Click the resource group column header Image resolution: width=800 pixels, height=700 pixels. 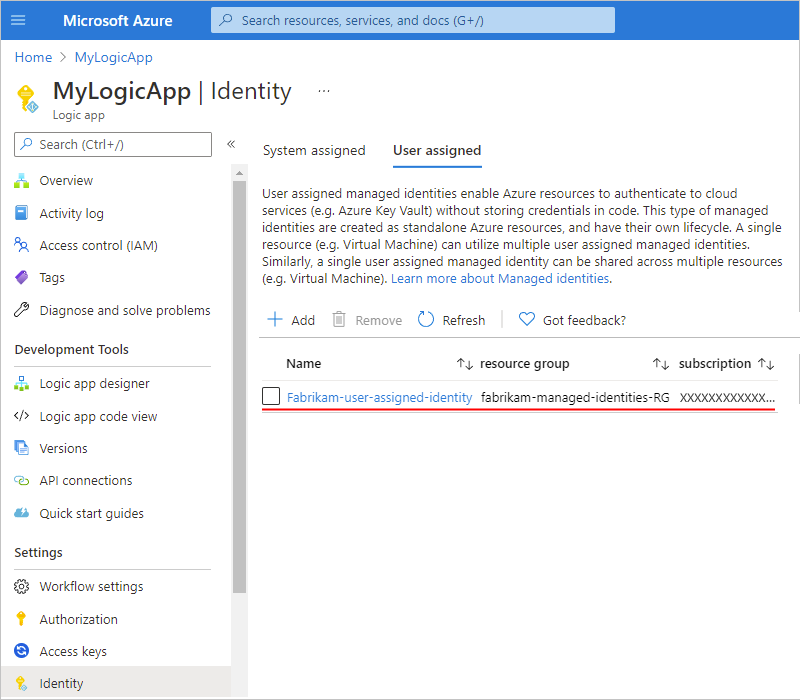click(524, 364)
